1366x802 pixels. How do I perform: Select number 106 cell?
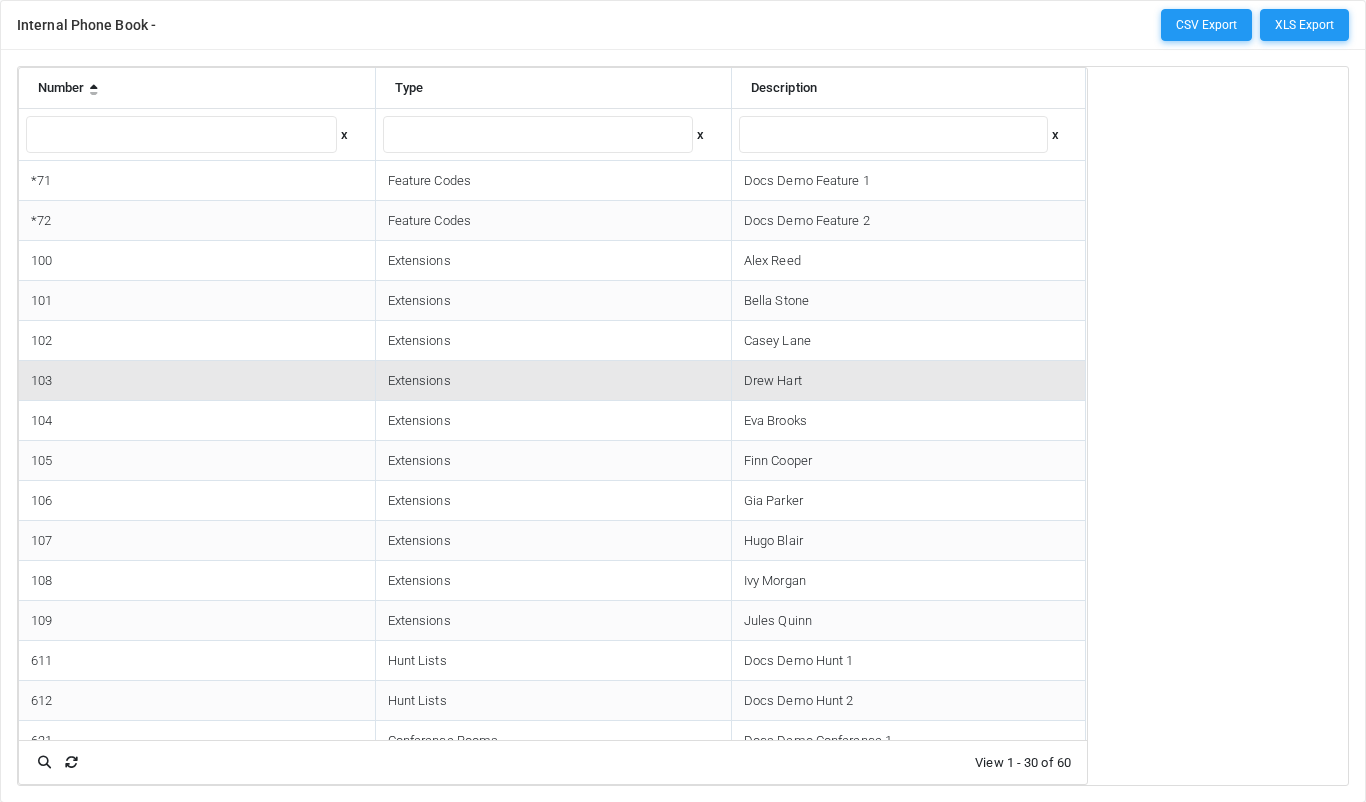(197, 501)
